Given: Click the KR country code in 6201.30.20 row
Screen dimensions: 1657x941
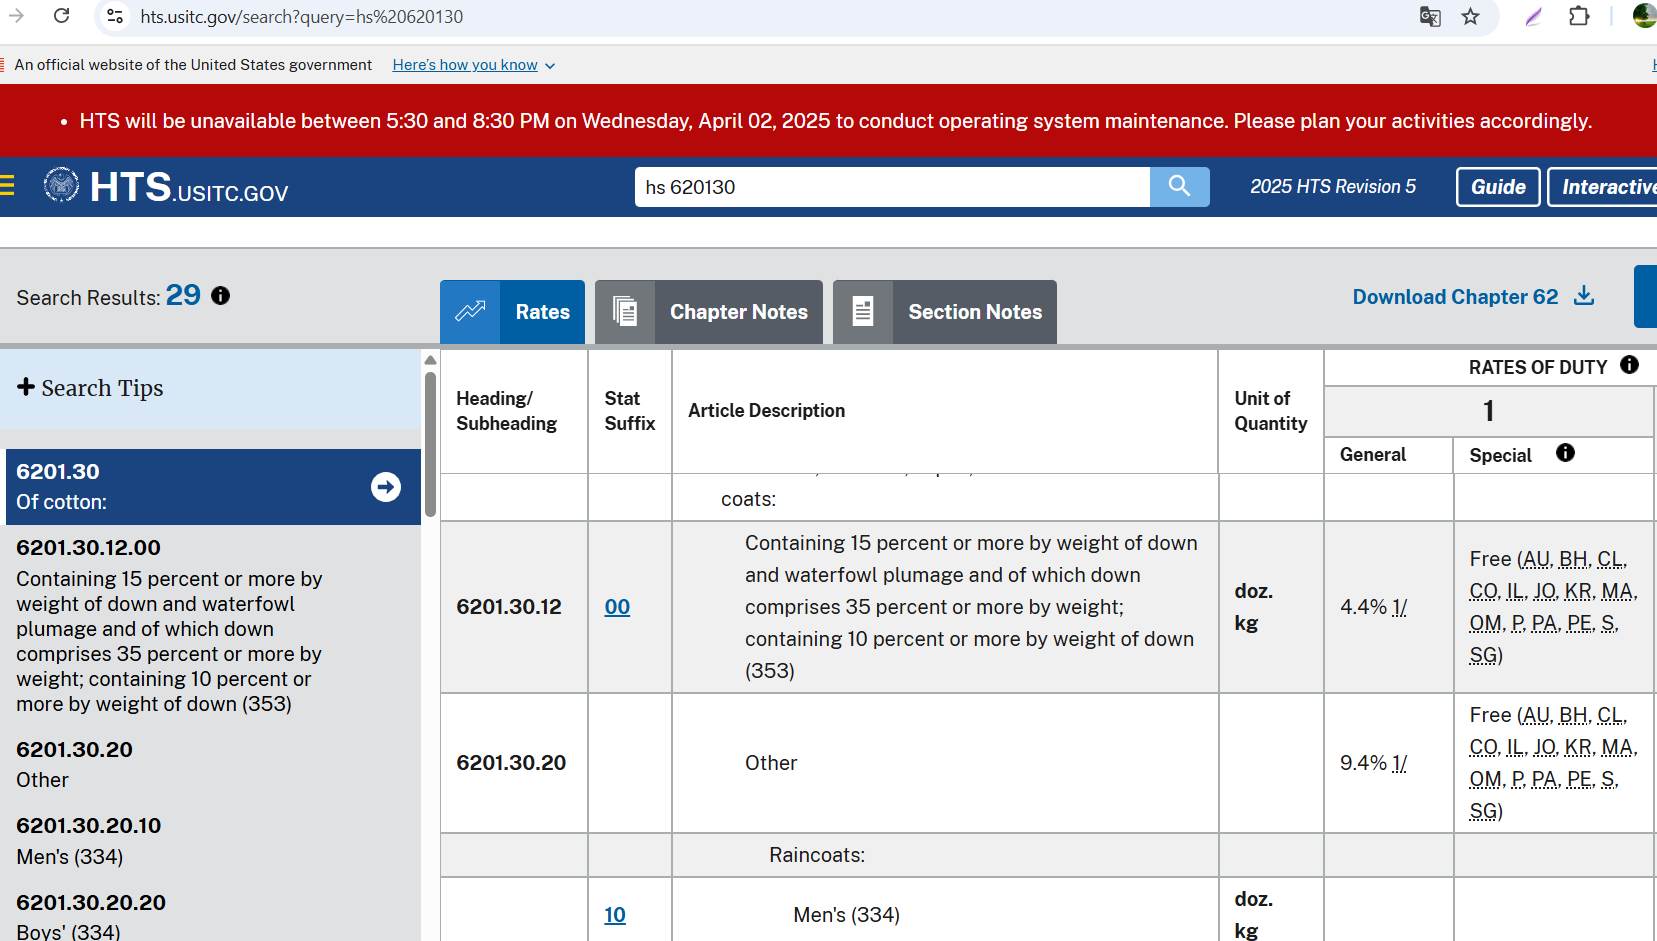Looking at the screenshot, I should (x=1578, y=747).
